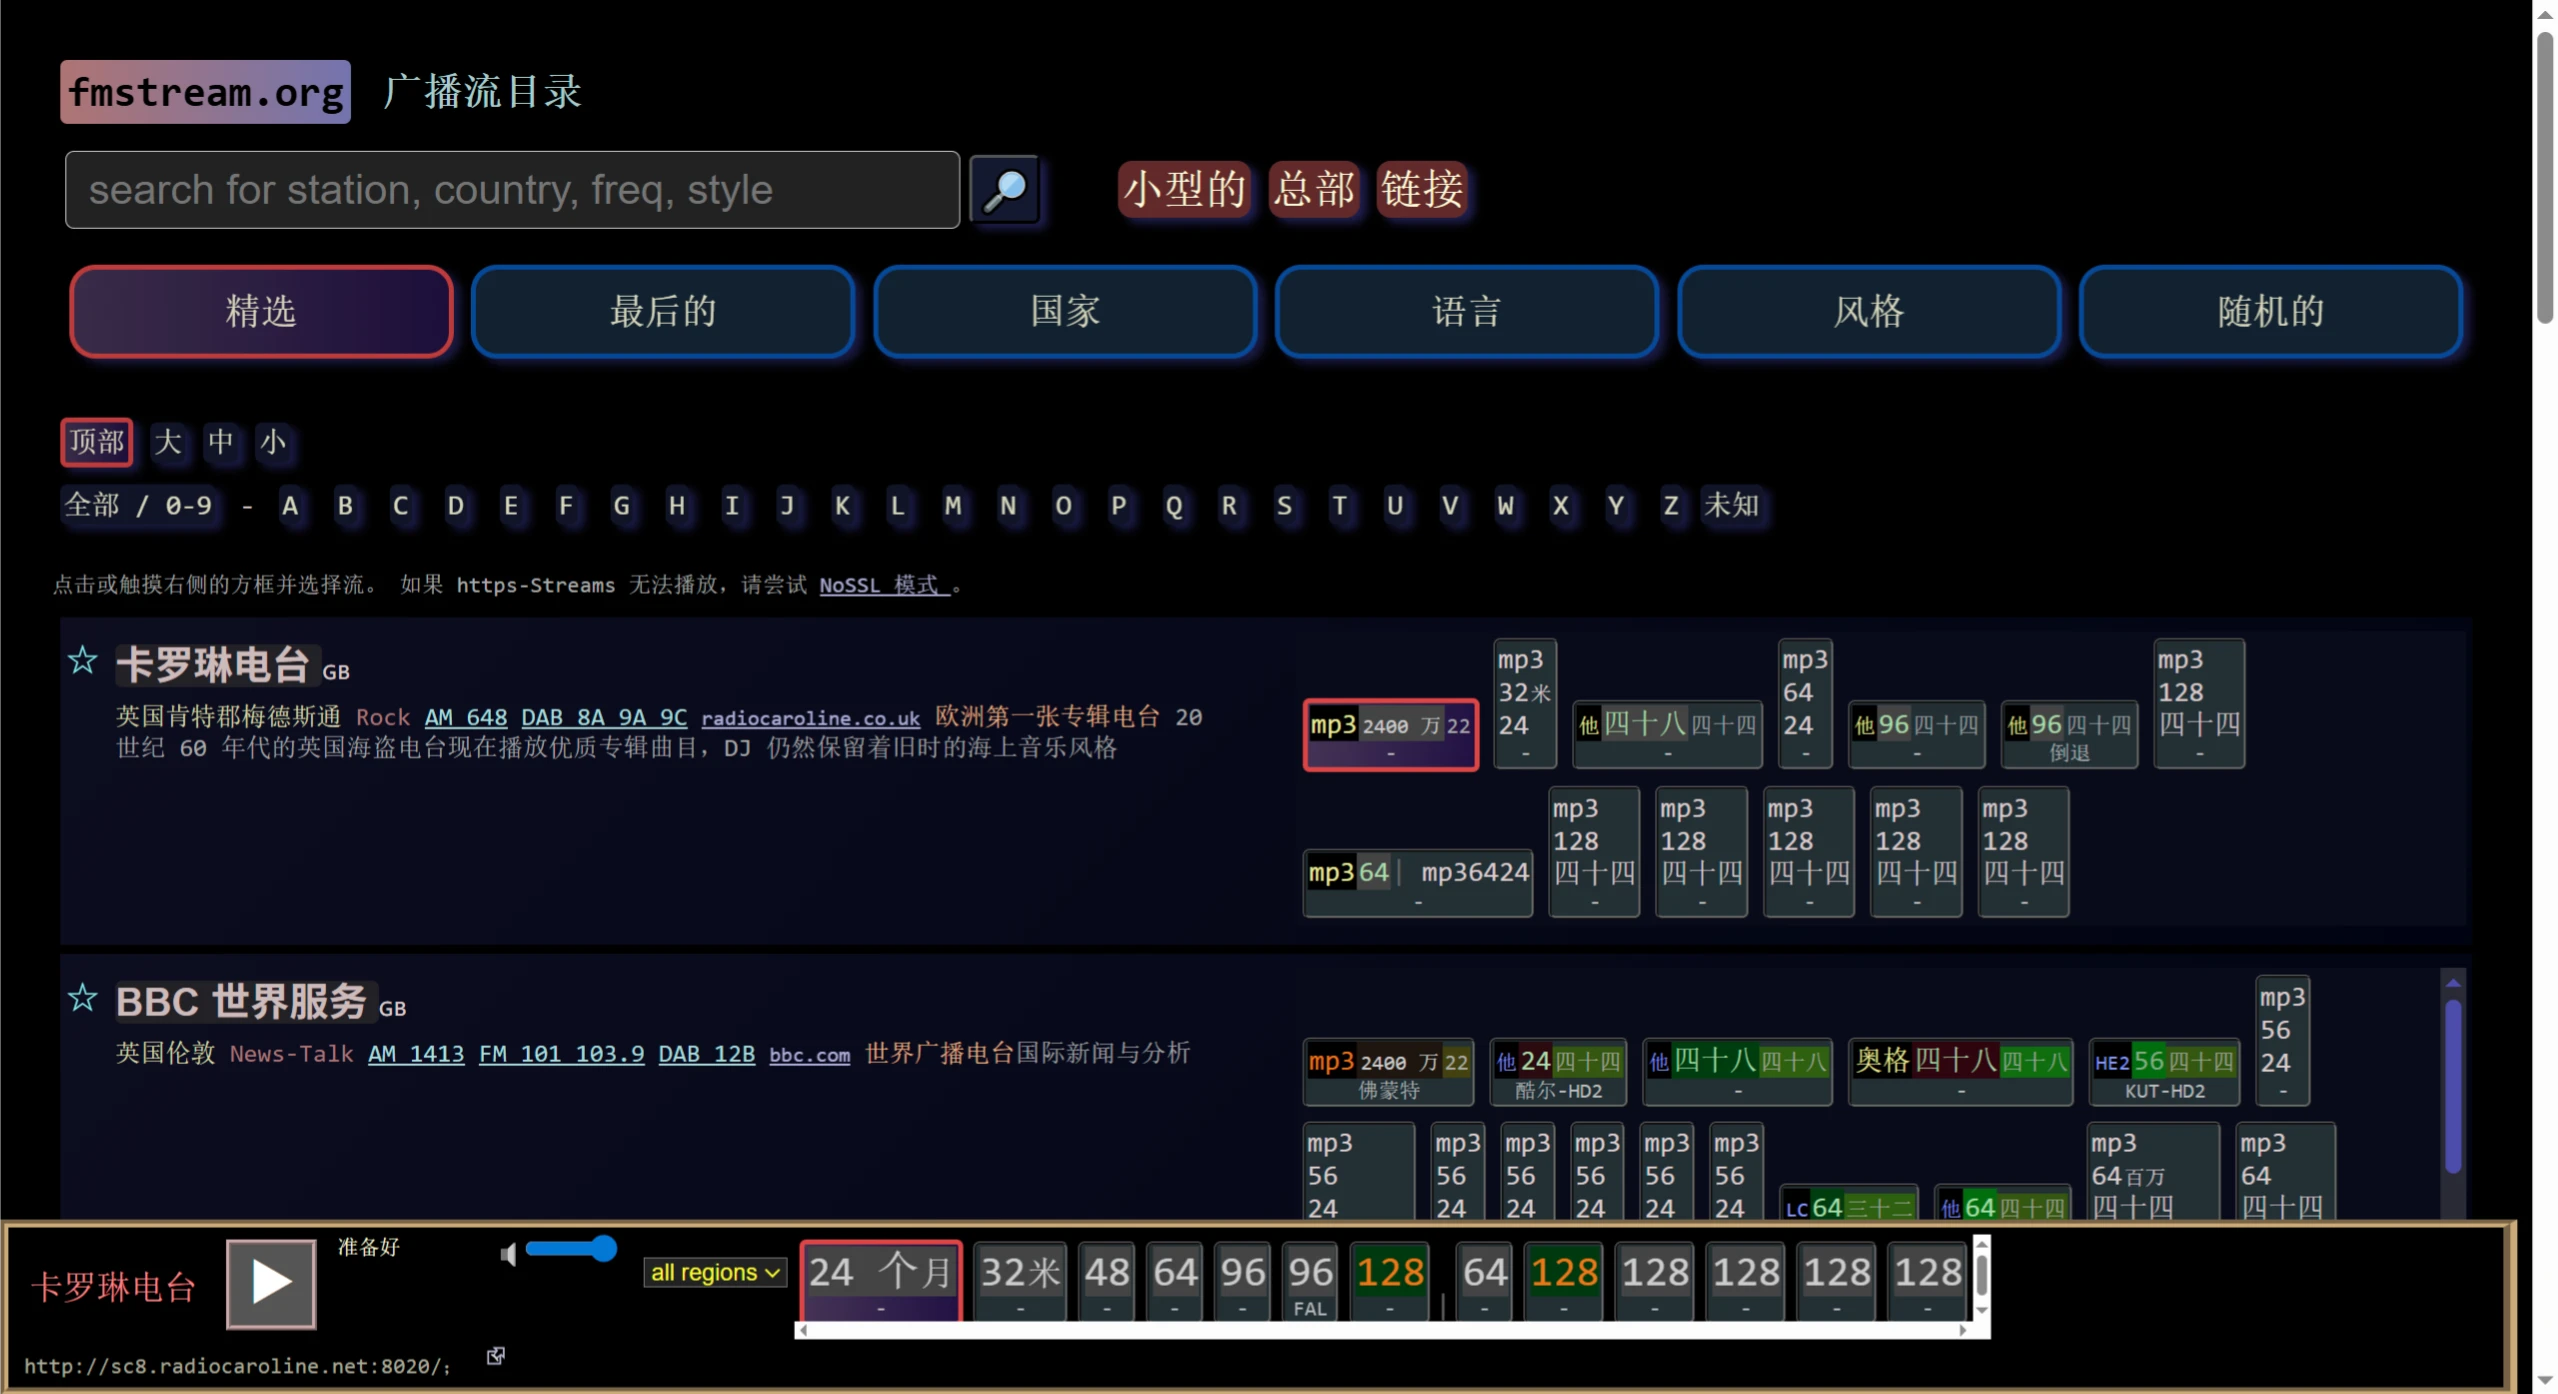Open the AM 648 frequency link
Viewport: 2558px width, 1394px height.
click(466, 717)
